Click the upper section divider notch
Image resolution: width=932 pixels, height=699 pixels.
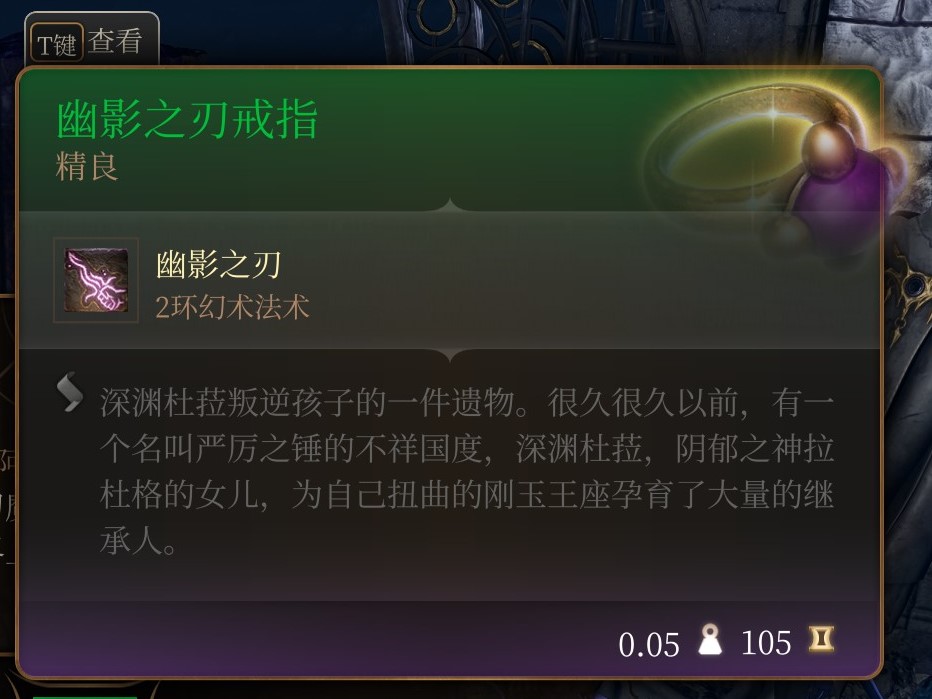(450, 205)
